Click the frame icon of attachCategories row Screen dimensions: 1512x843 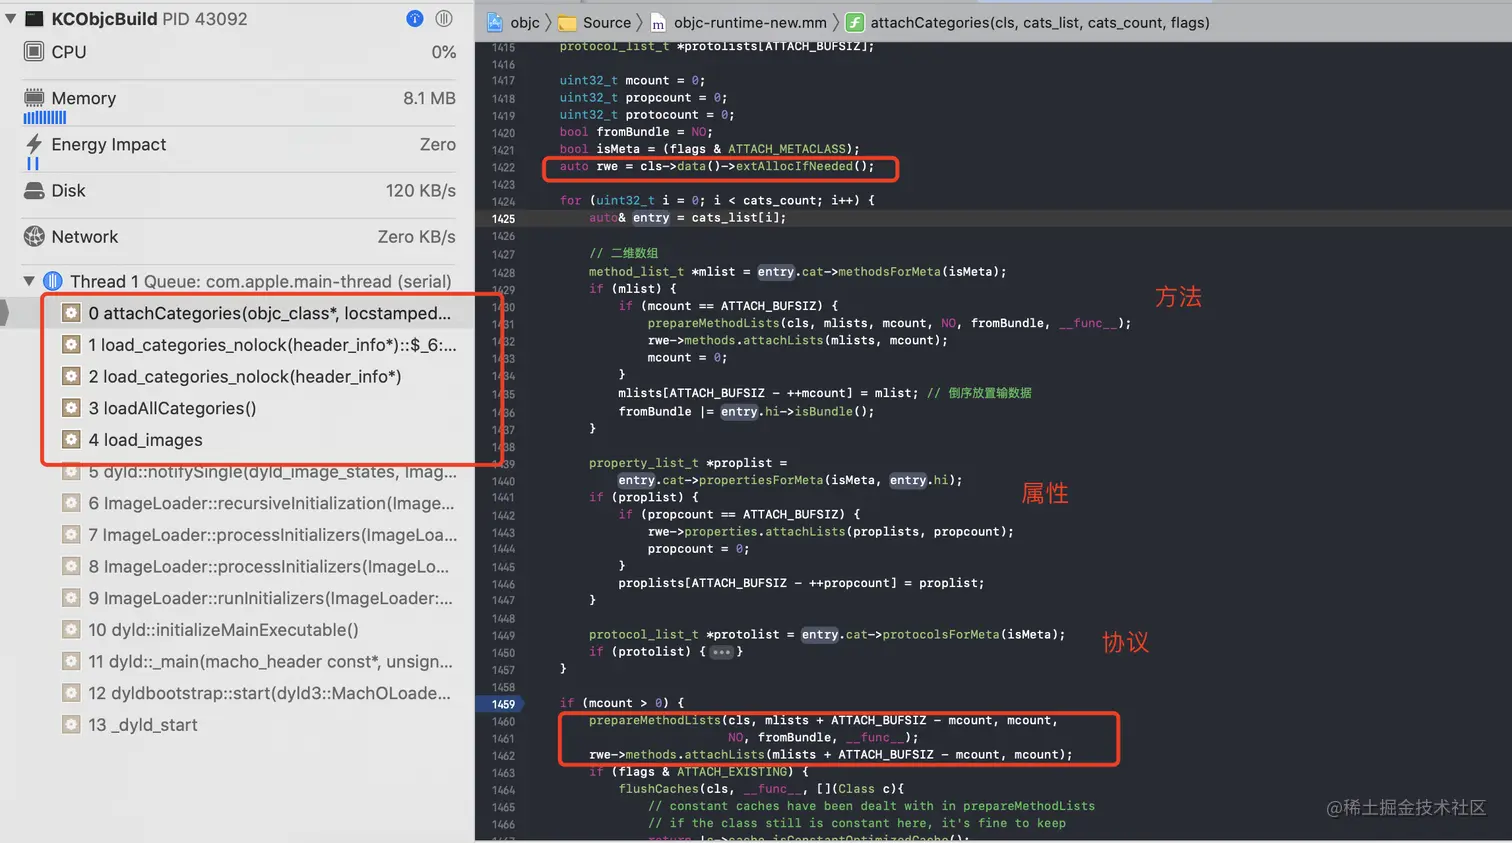pyautogui.click(x=71, y=313)
